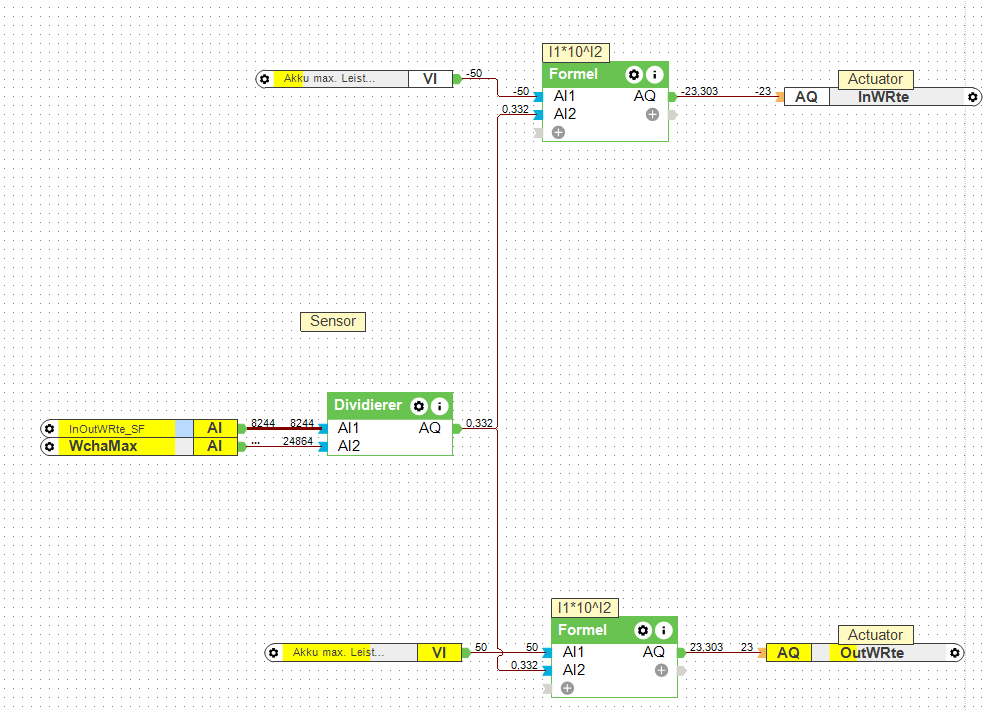Open gear icon of InWRte actuator
This screenshot has height=711, width=990.
972,97
